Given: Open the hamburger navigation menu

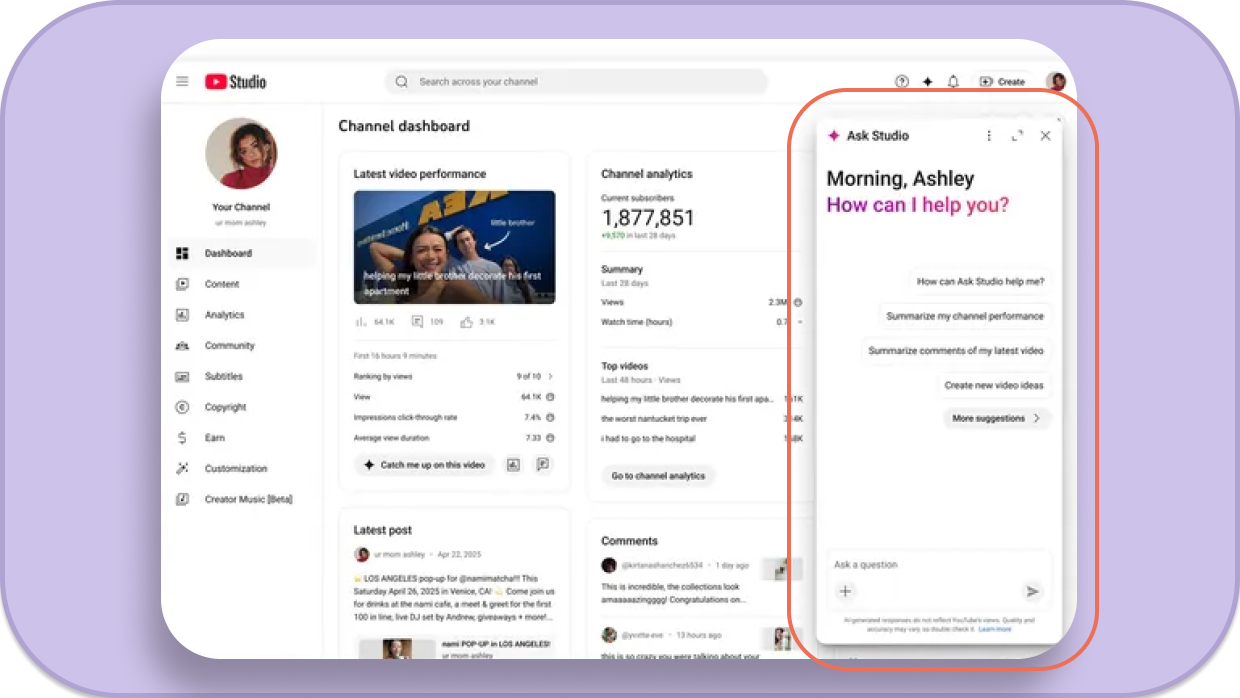Looking at the screenshot, I should [x=182, y=82].
